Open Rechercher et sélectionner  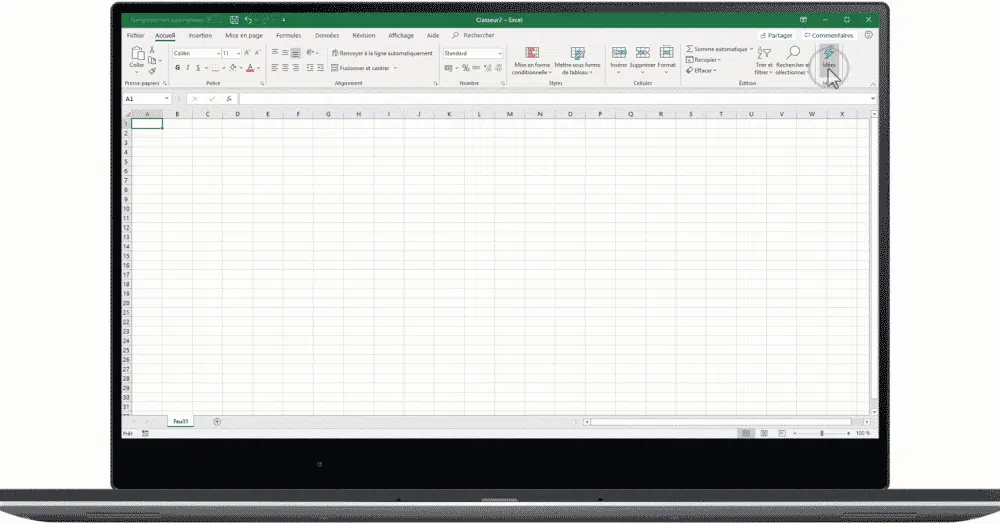coord(793,61)
